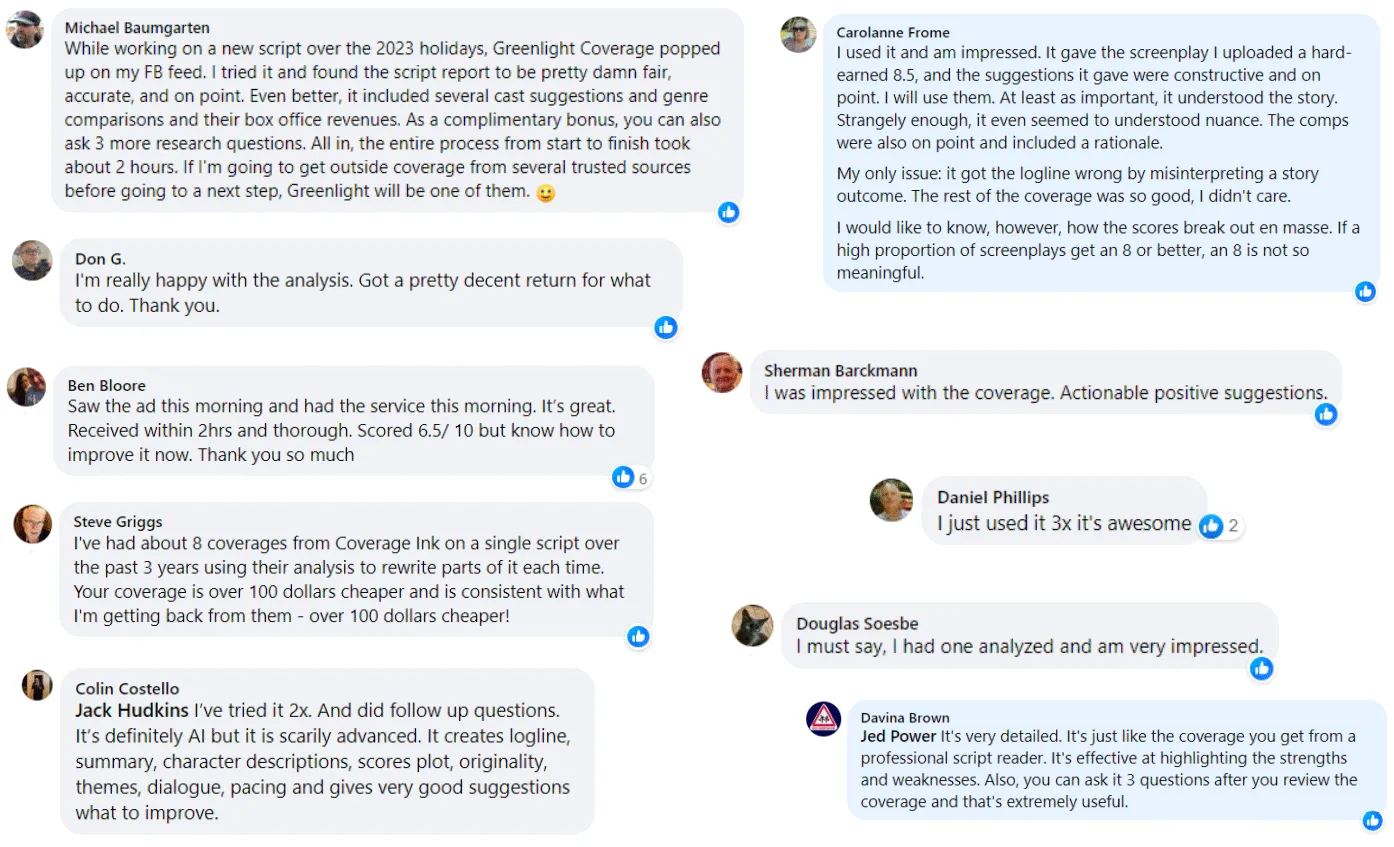This screenshot has width=1394, height=847.
Task: Click the like reaction on Steve Griggs' comment
Action: (x=638, y=636)
